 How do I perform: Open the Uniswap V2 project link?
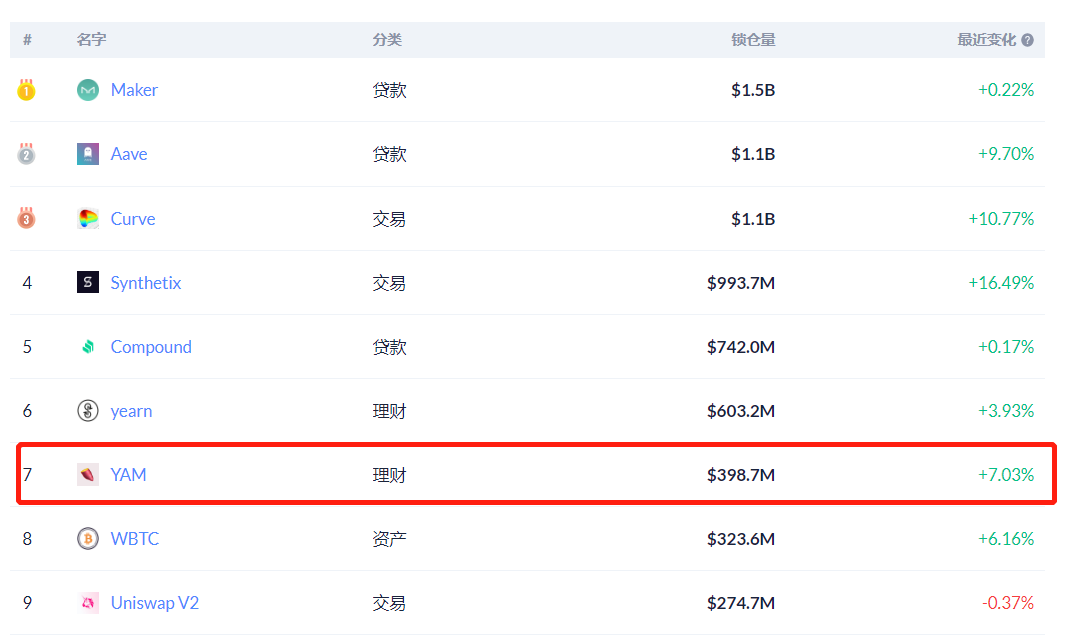coord(155,603)
